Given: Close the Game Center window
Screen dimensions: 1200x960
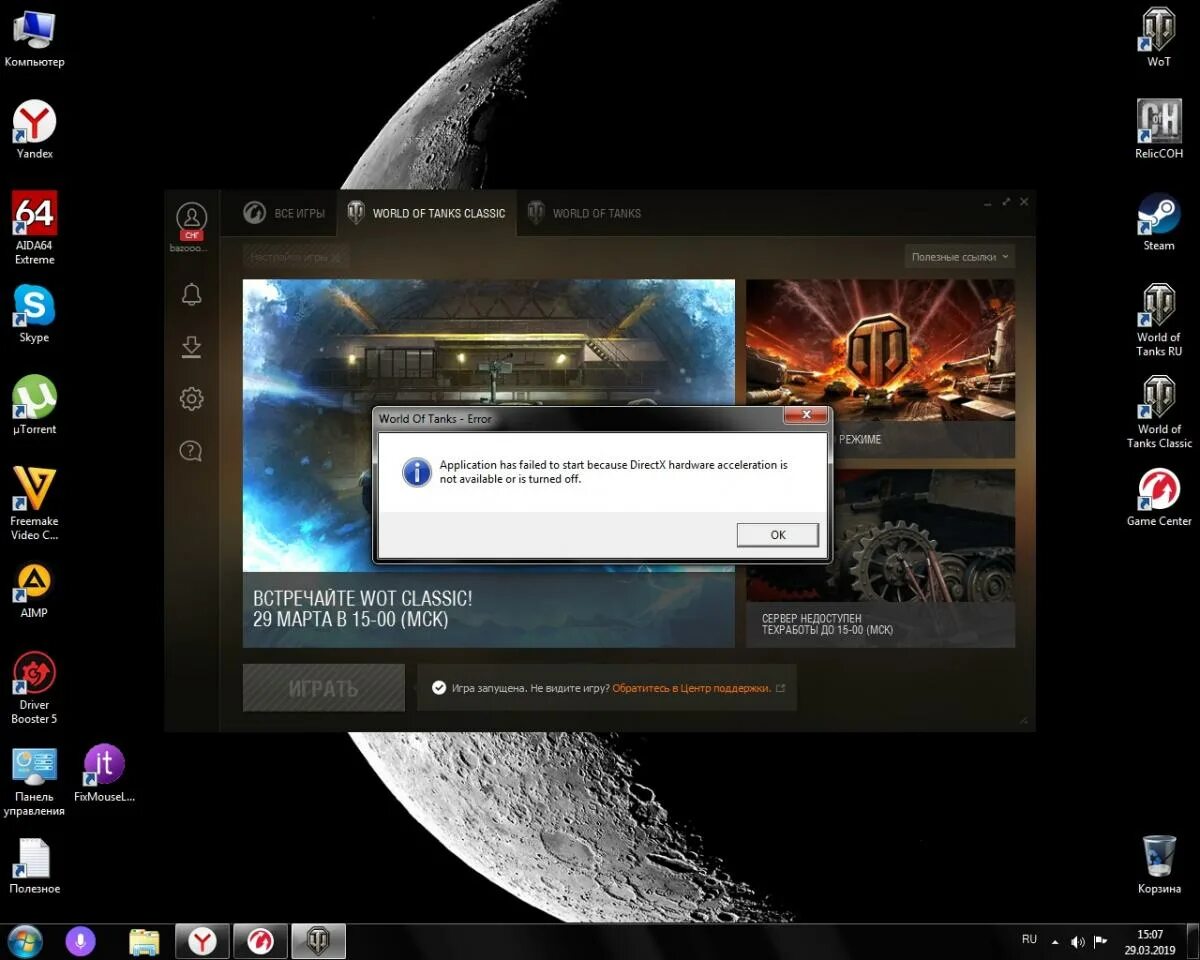Looking at the screenshot, I should (1024, 202).
